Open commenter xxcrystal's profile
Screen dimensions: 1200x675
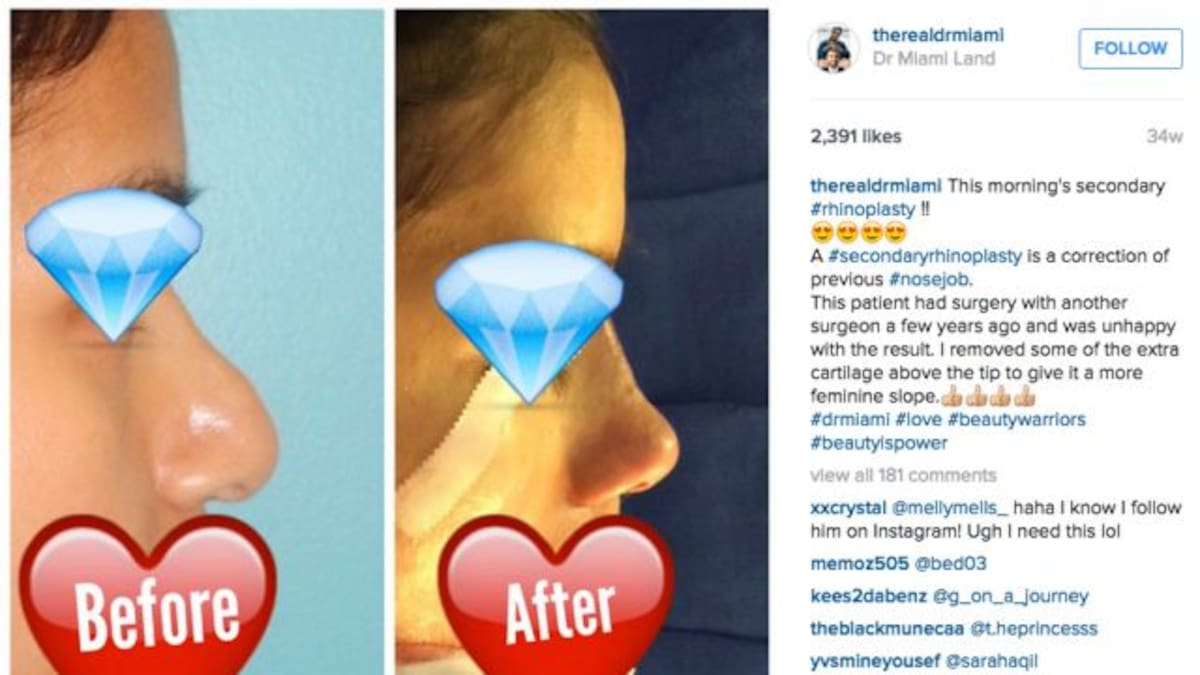[x=848, y=507]
